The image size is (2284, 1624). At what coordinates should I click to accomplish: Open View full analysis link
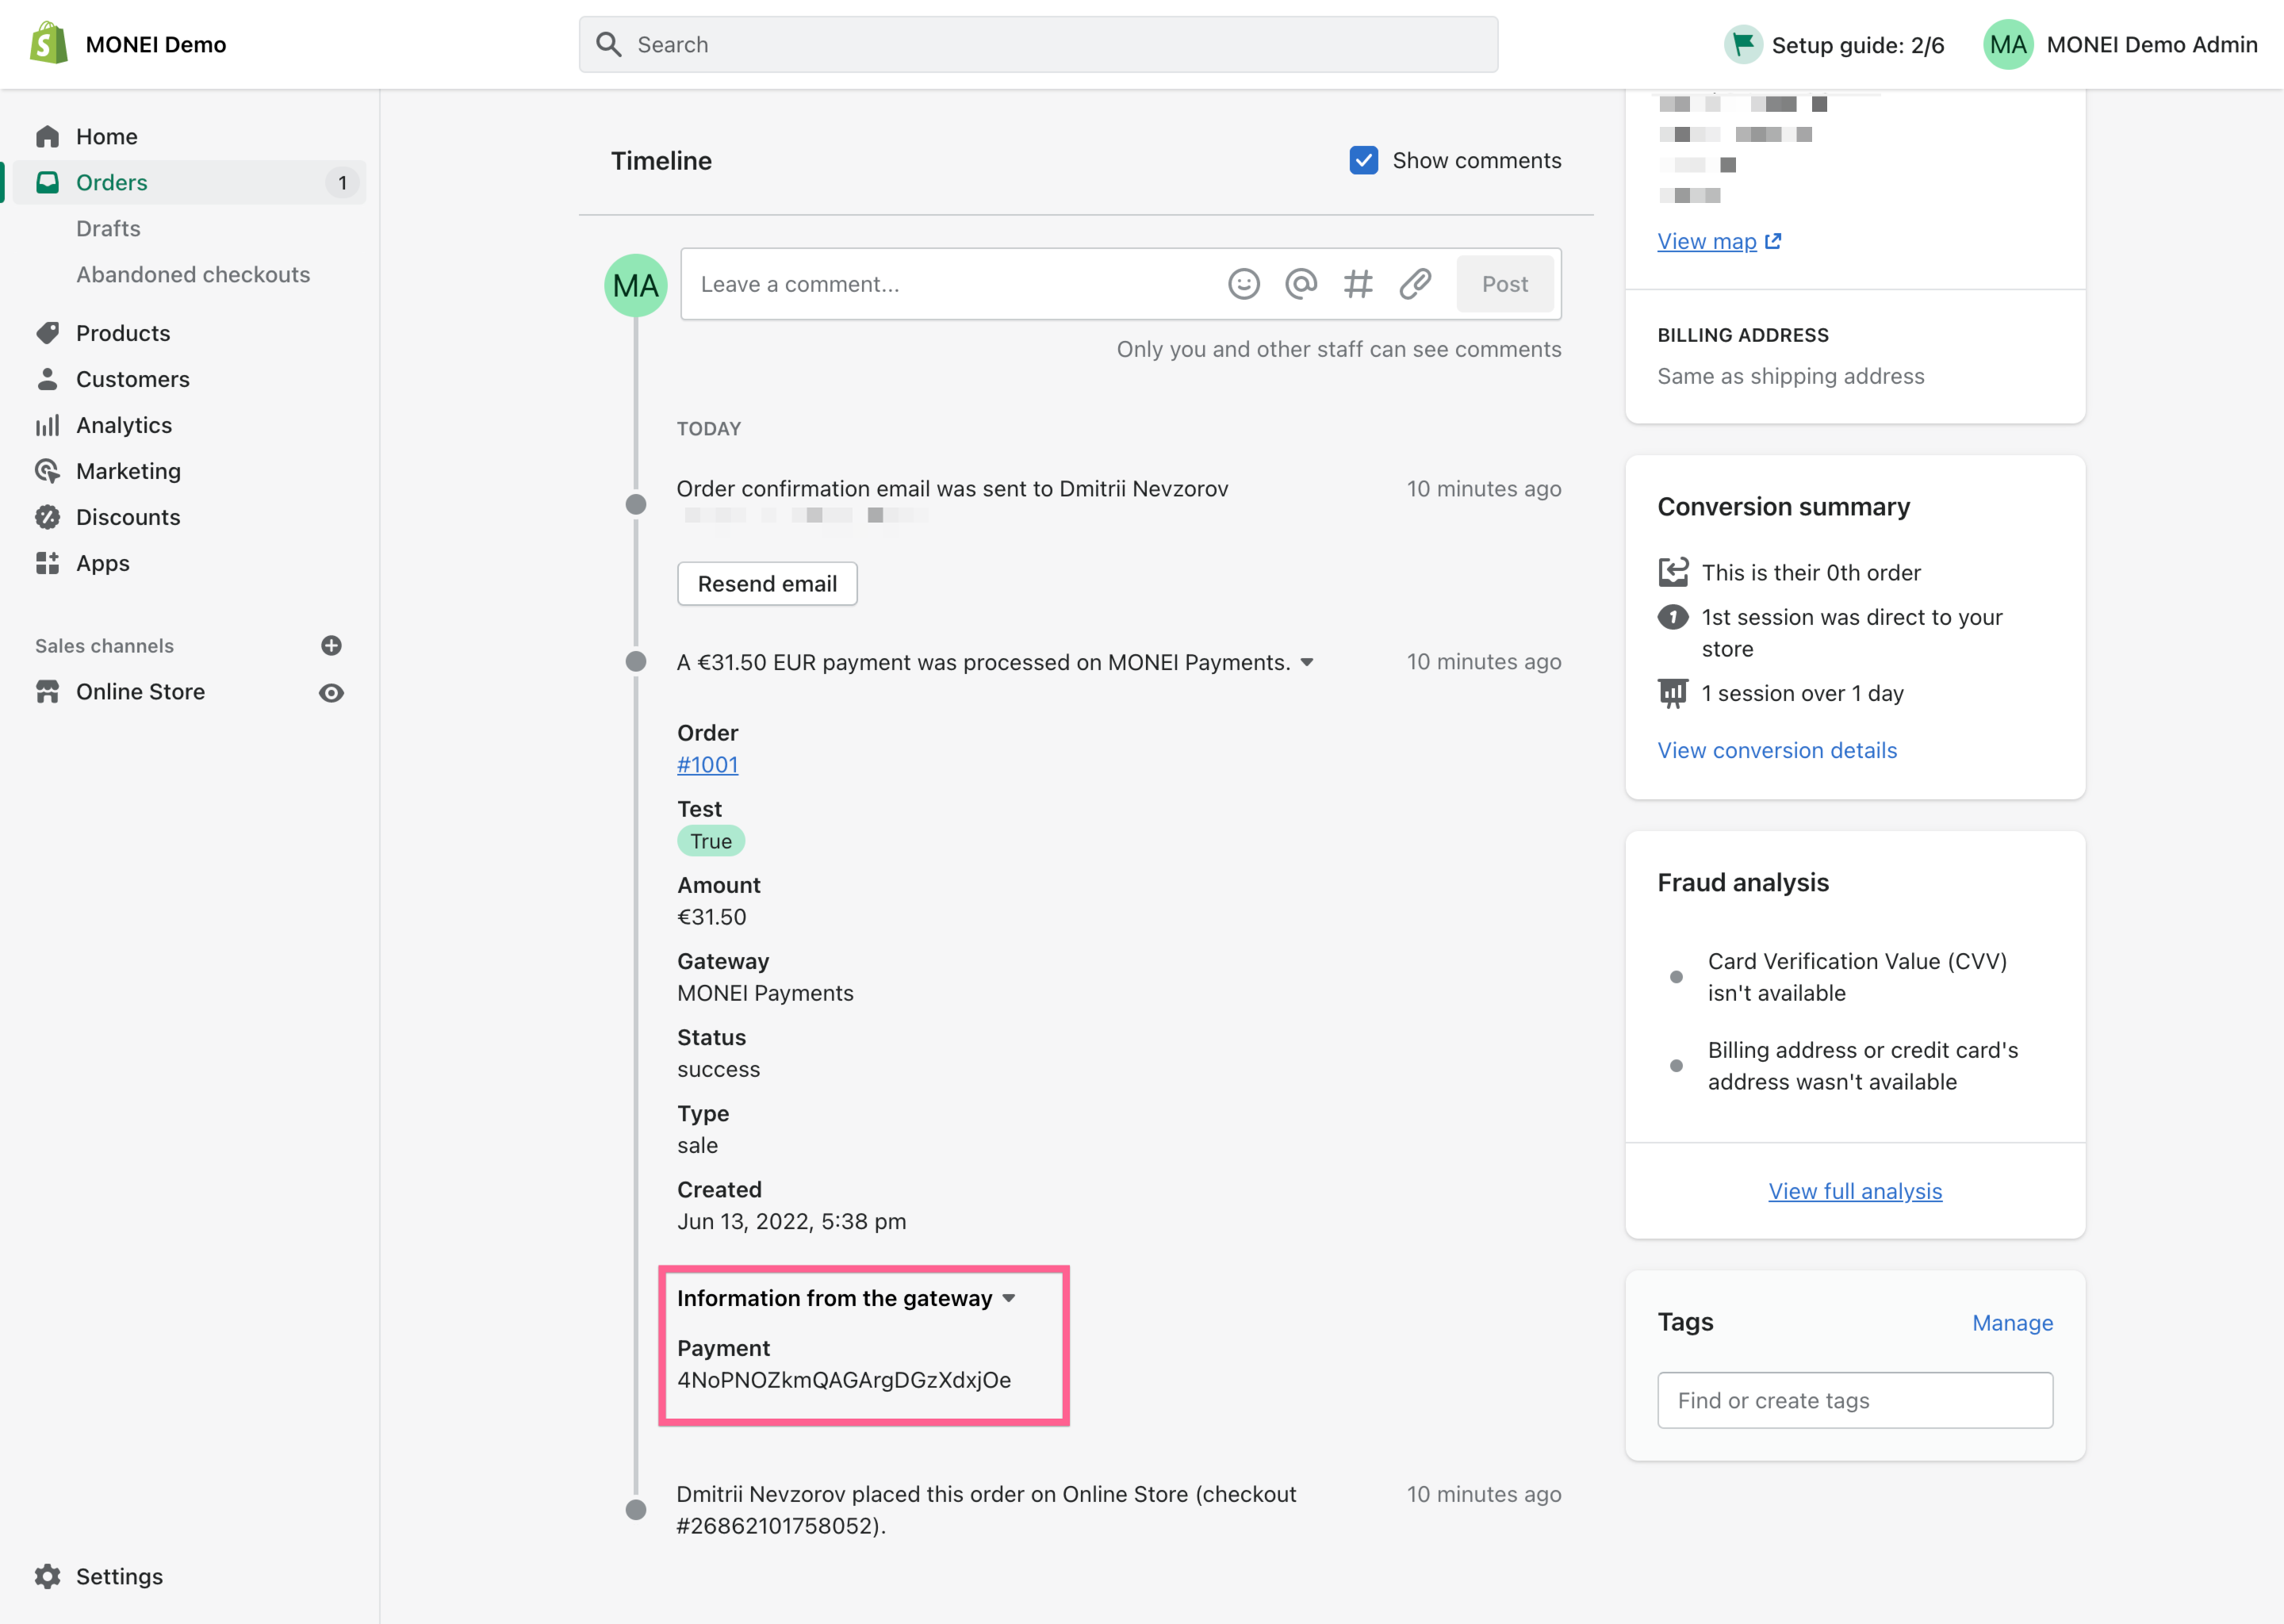tap(1855, 1191)
